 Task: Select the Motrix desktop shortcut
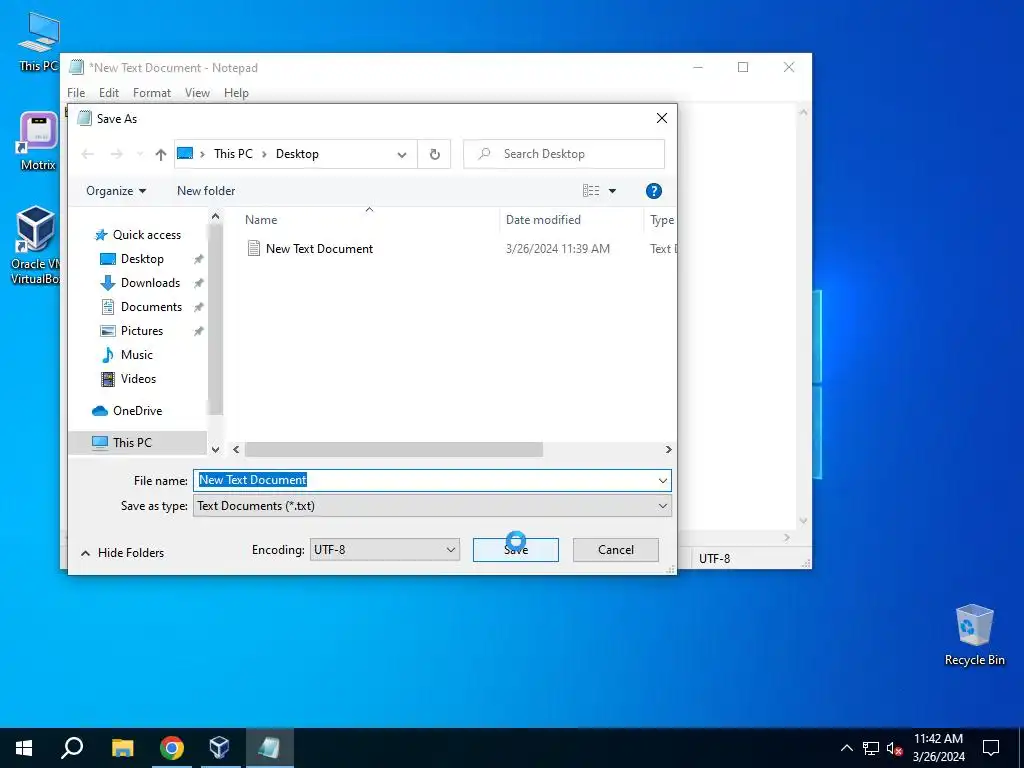click(38, 140)
